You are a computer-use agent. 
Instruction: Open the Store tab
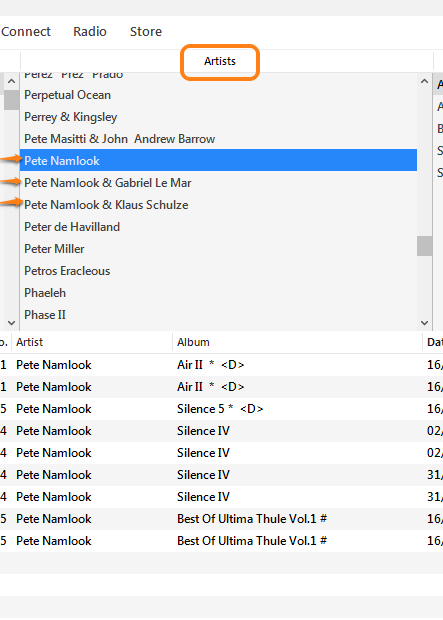(146, 32)
